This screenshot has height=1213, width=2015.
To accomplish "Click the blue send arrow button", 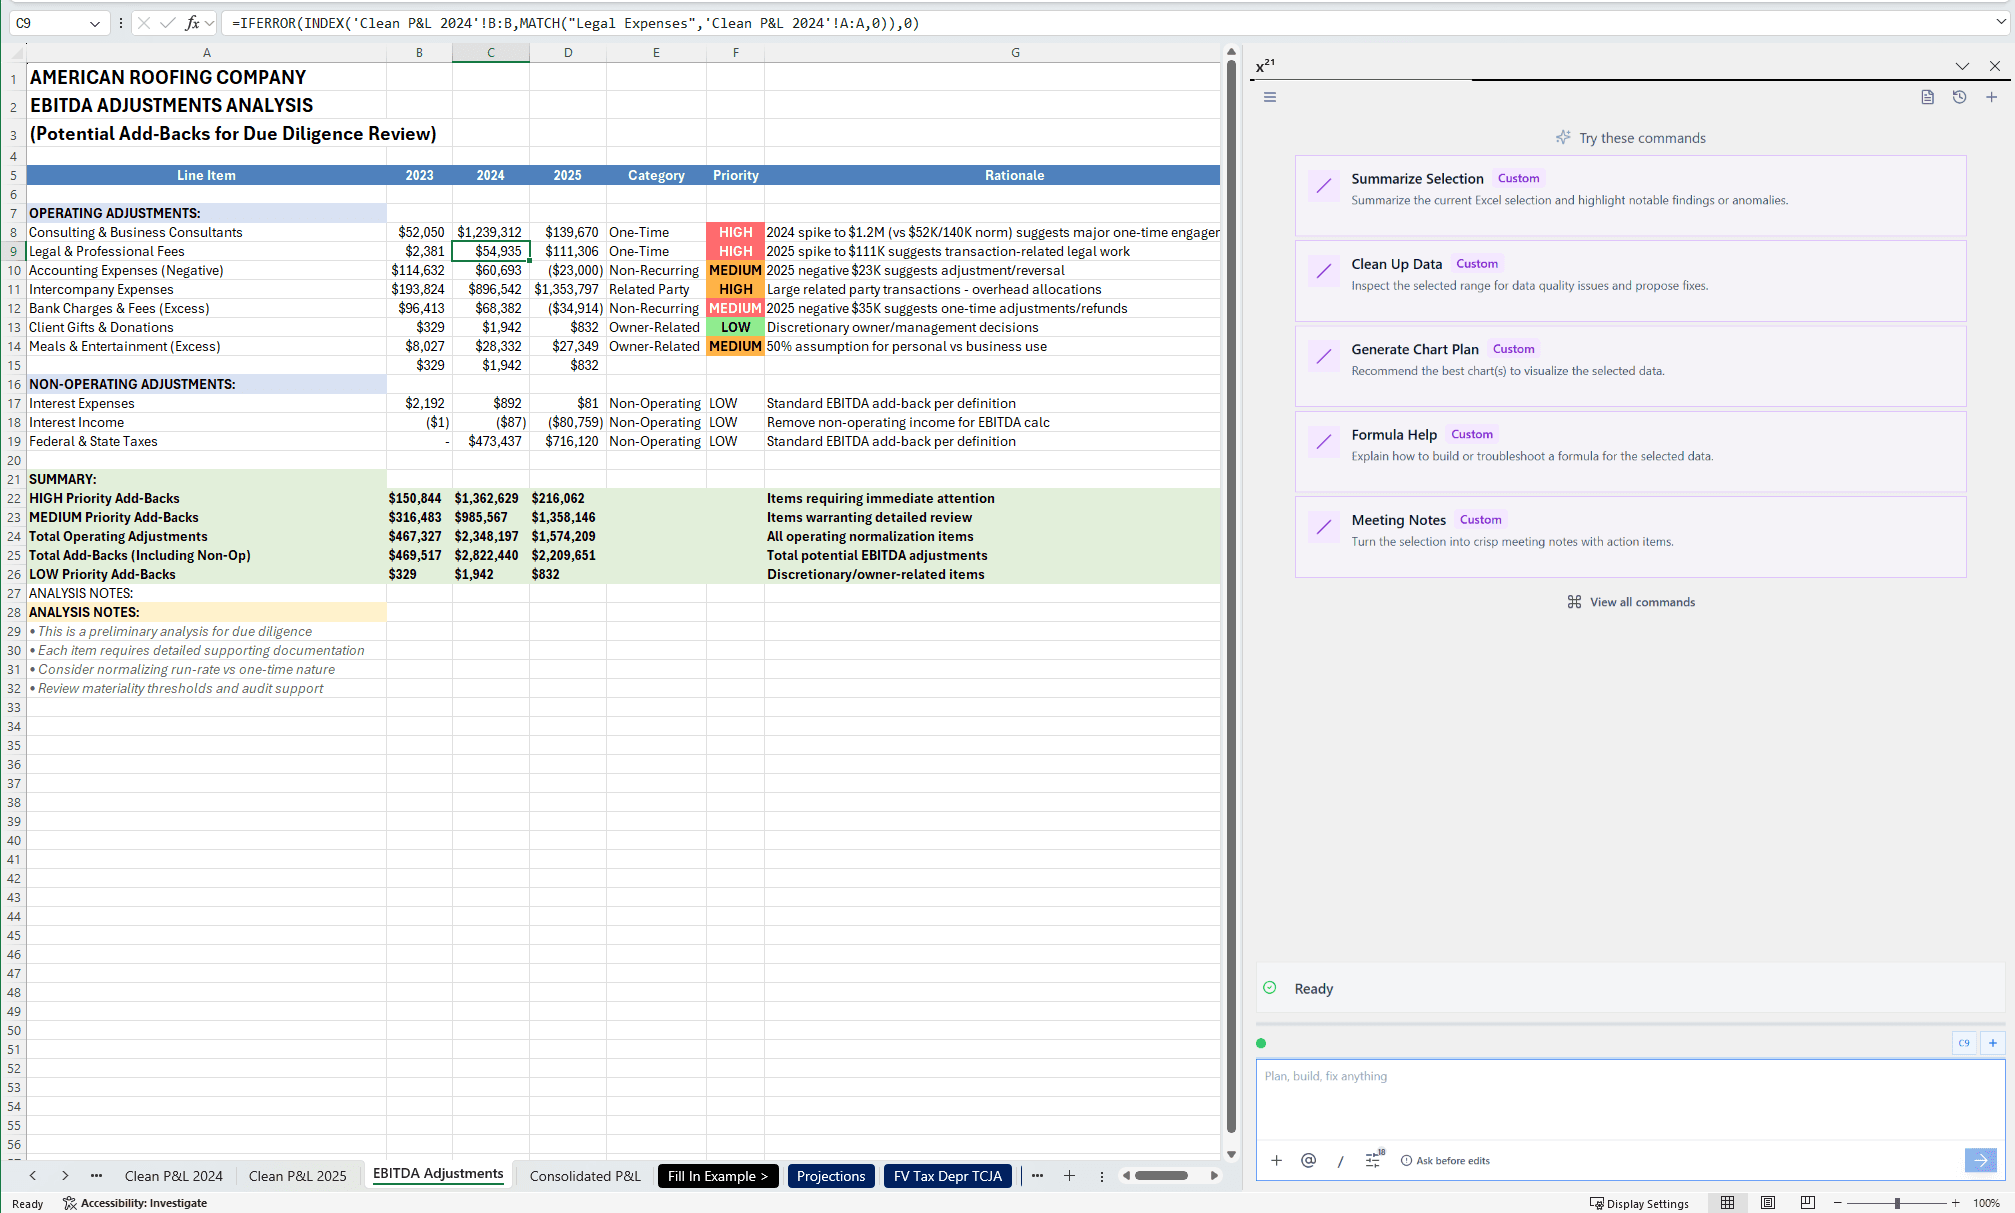I will (1980, 1160).
